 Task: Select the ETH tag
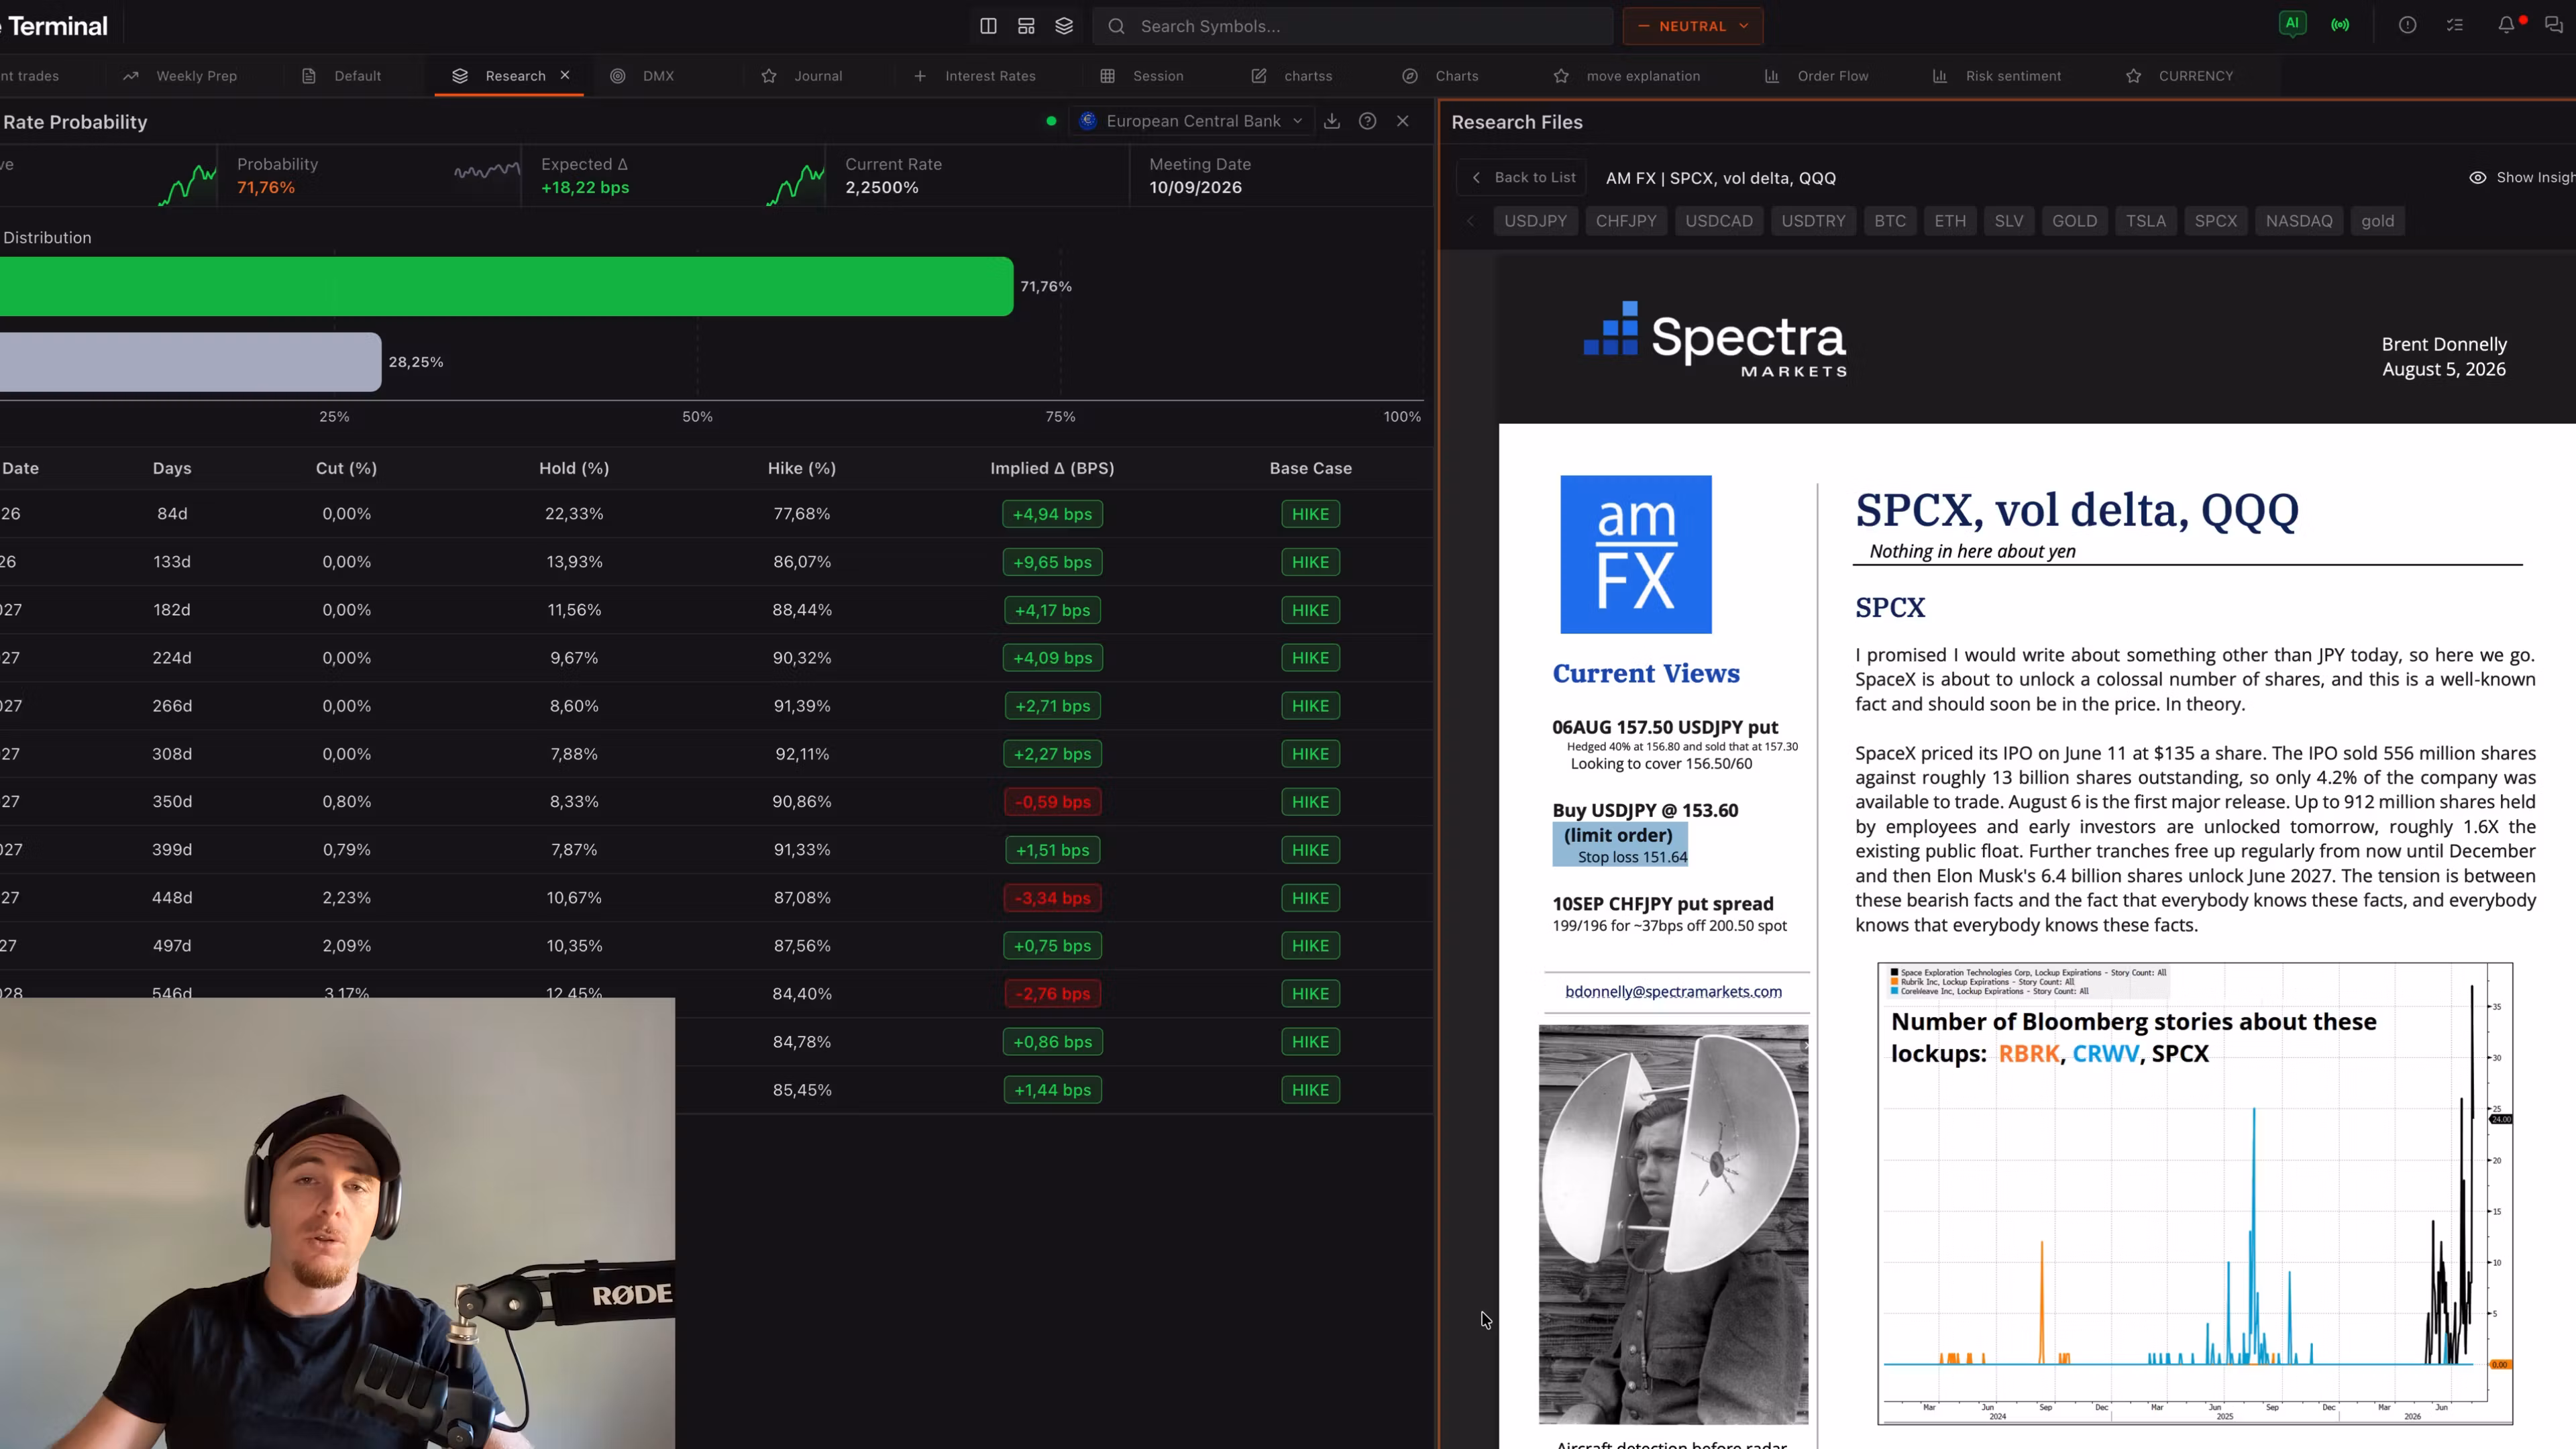1950,221
